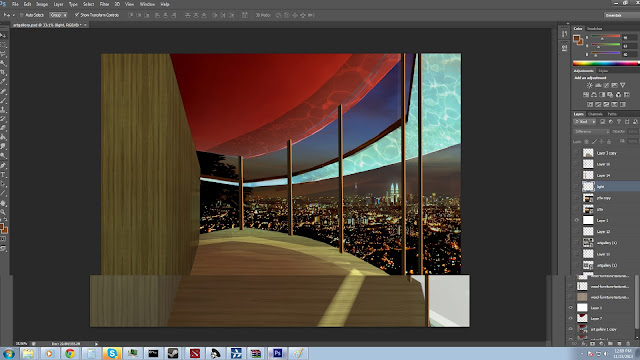
Task: Open the Group auto-select dropdown
Action: [x=58, y=15]
